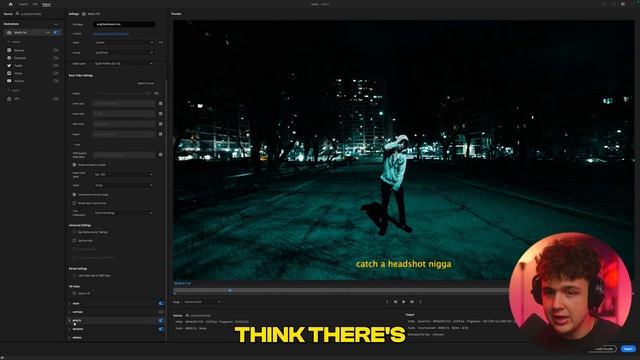
Task: Click the FTP destination icon
Action: pyautogui.click(x=9, y=99)
